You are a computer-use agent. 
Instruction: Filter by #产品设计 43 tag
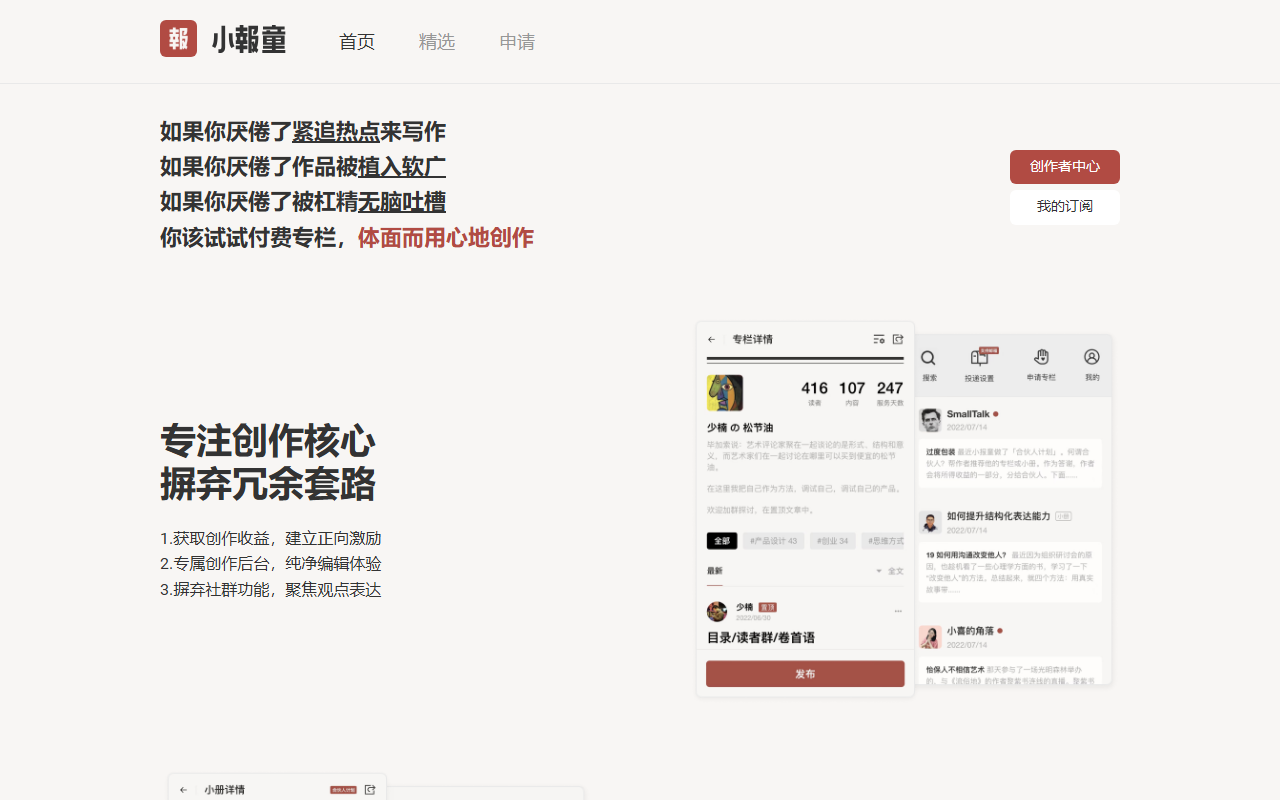(773, 541)
